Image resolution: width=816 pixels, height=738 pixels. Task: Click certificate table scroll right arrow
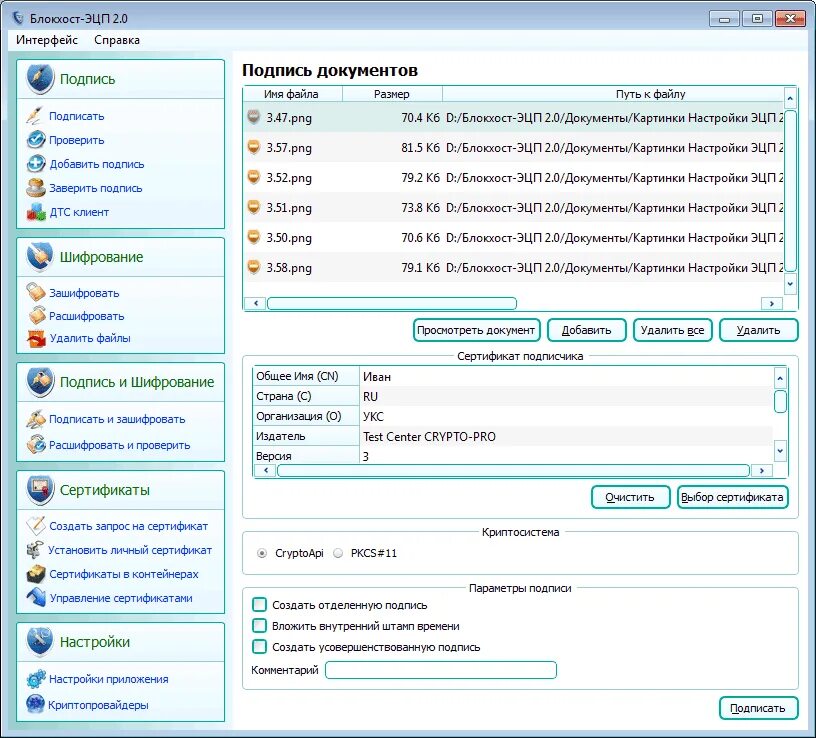click(762, 470)
